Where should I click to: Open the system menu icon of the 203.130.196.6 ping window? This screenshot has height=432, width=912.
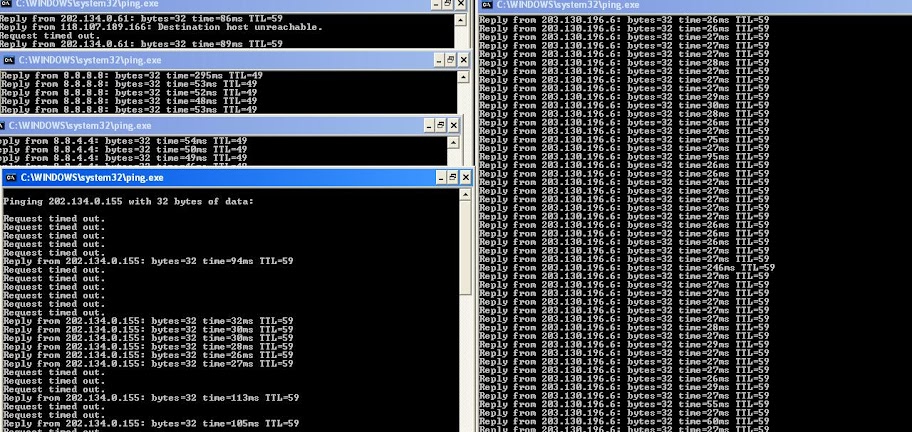pos(487,5)
